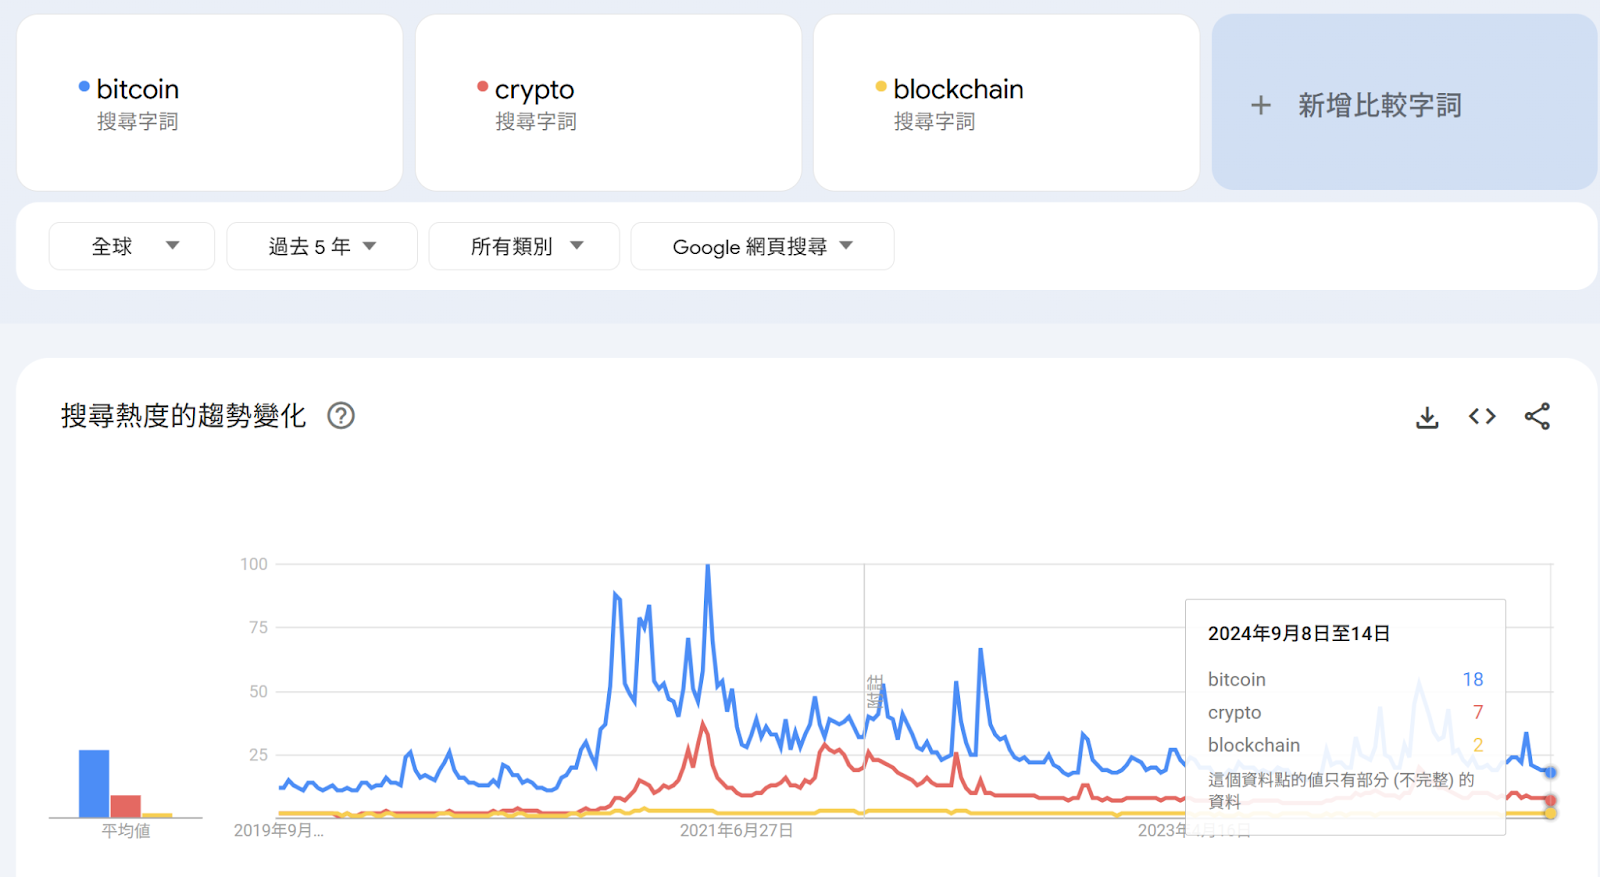Viewport: 1600px width, 877px height.
Task: Open the 過去 5 年 time range dropdown
Action: 322,246
